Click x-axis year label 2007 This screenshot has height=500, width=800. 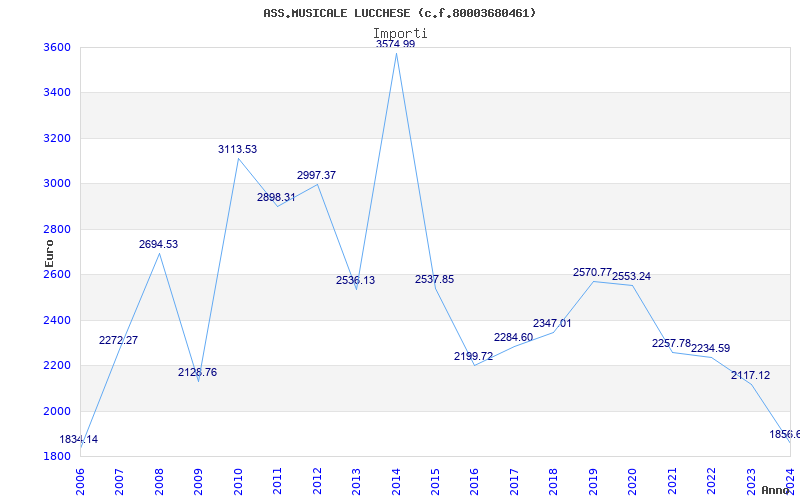[x=119, y=481]
